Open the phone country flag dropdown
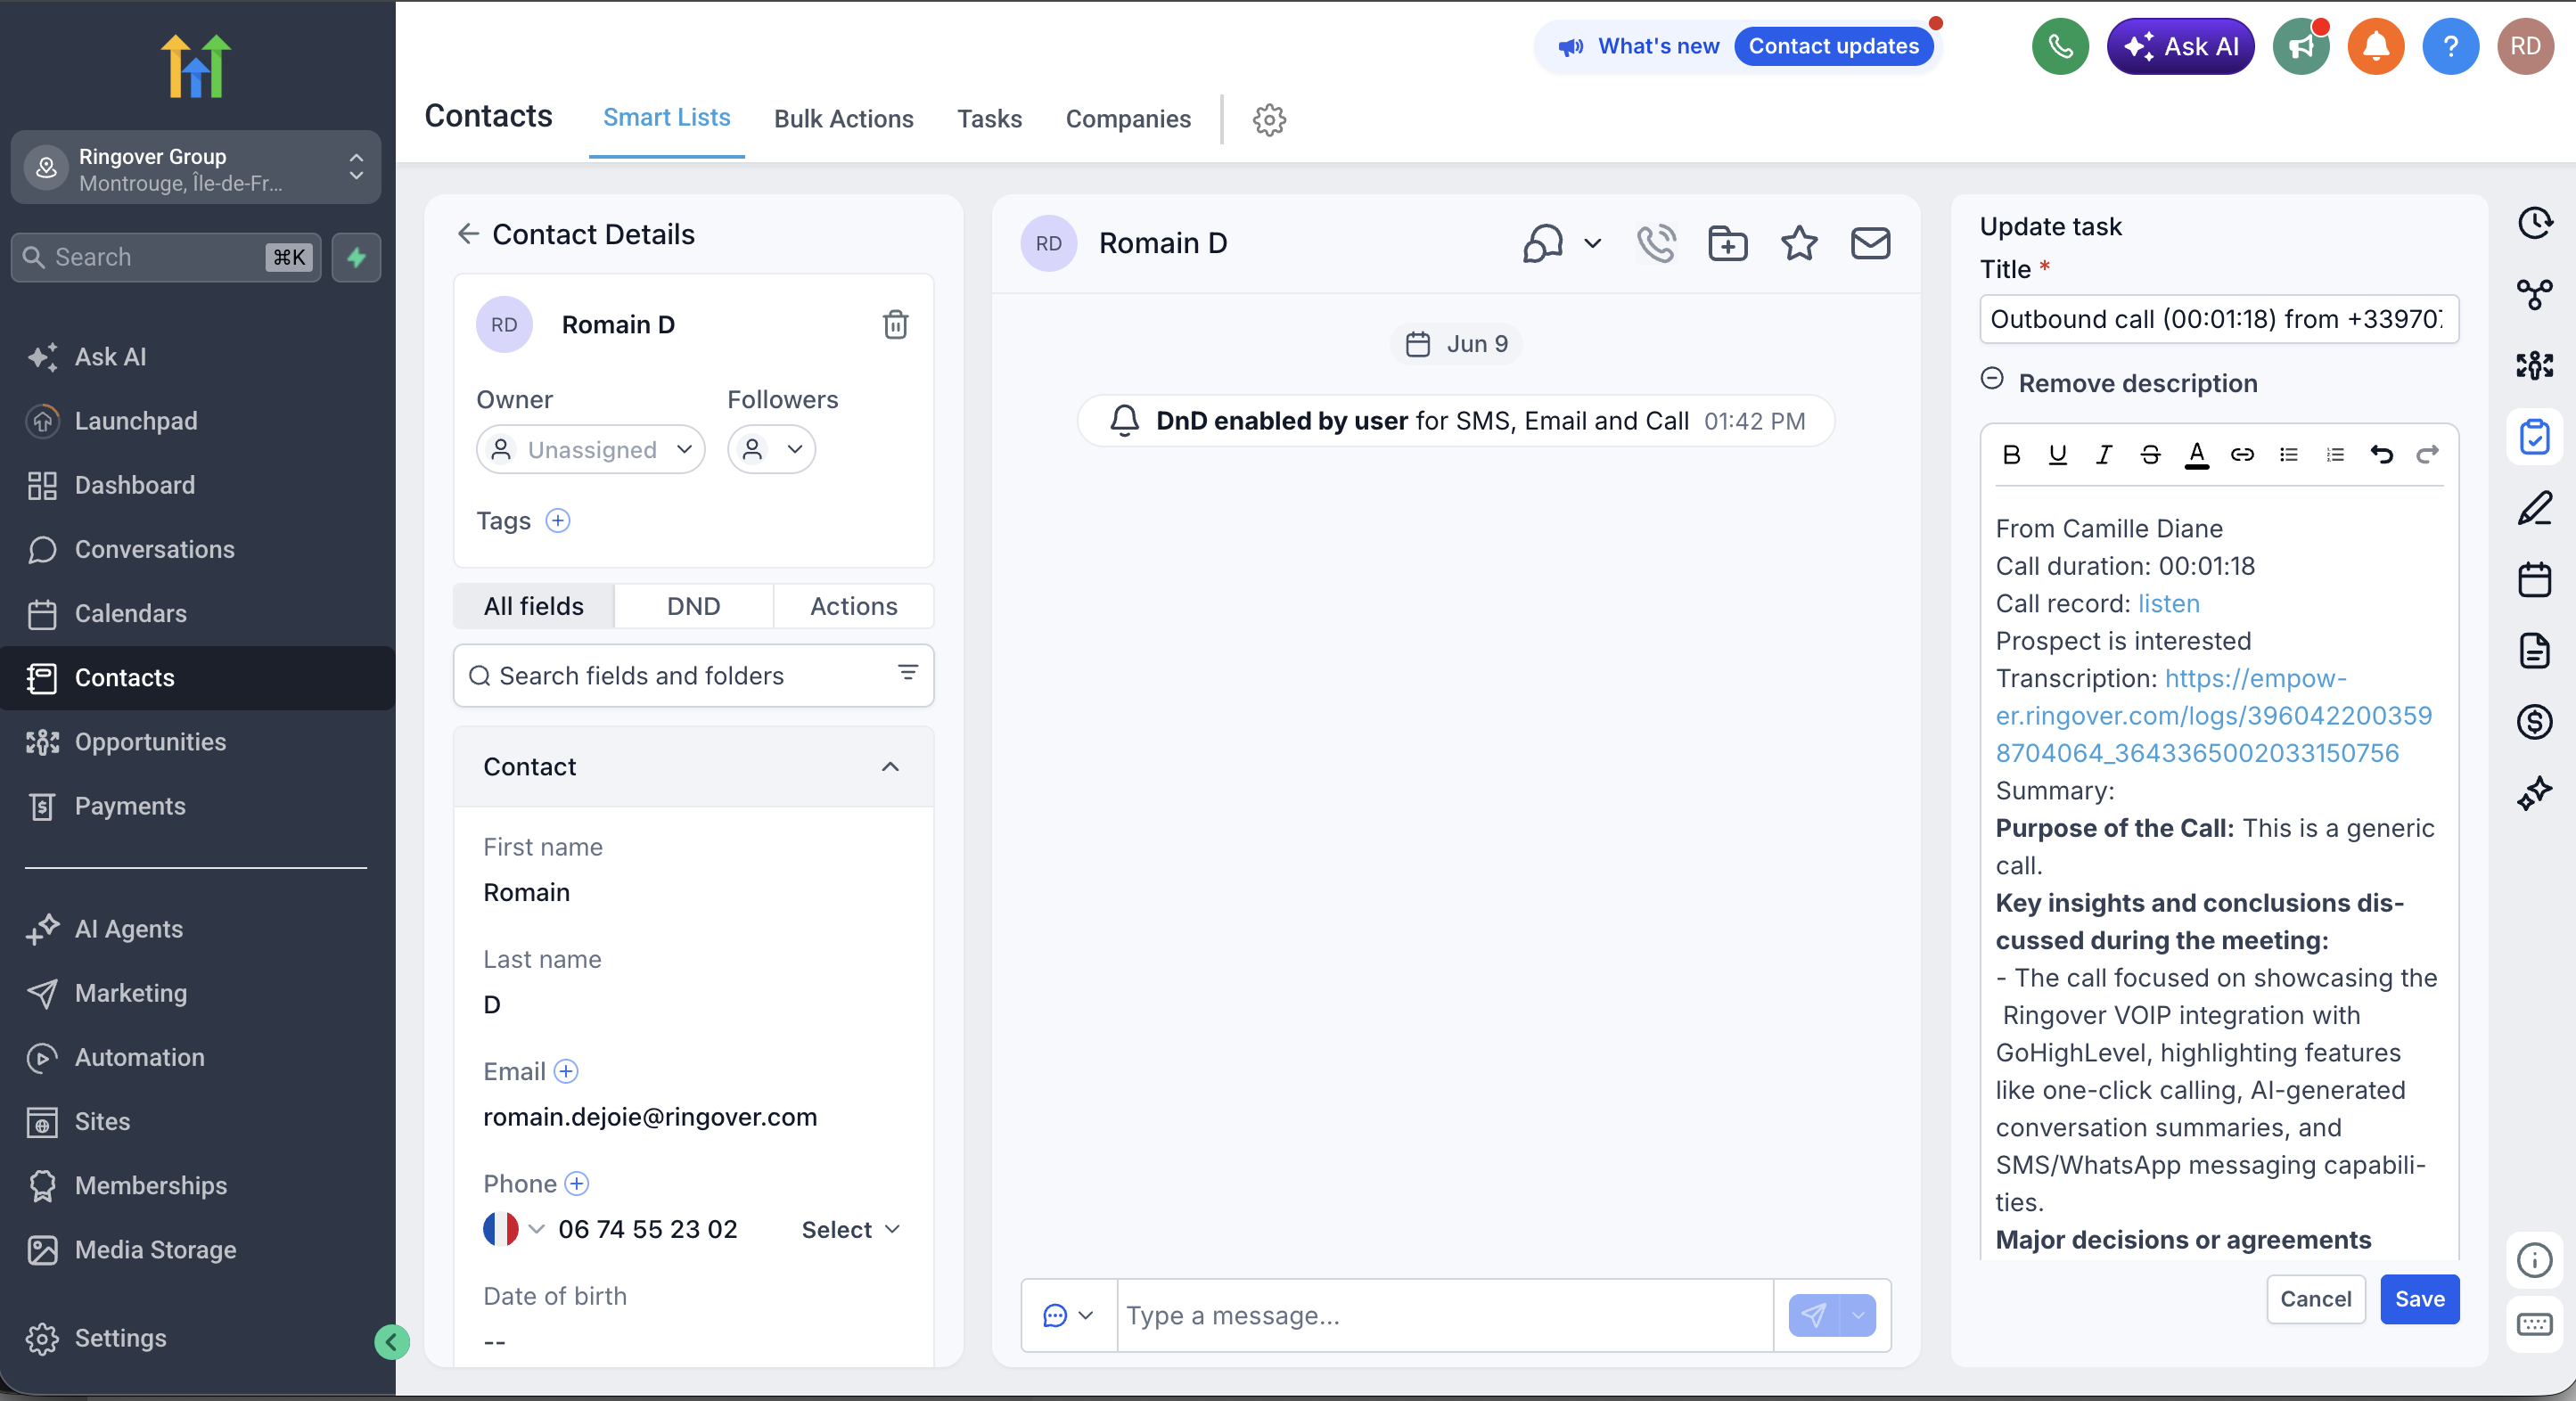Viewport: 2576px width, 1401px height. click(513, 1229)
